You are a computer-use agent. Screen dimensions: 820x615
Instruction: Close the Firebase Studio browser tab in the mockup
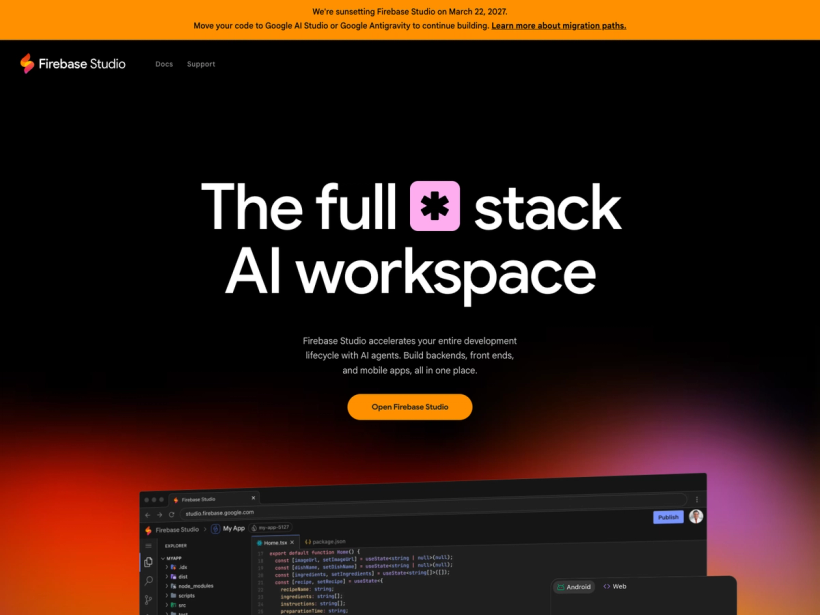253,498
